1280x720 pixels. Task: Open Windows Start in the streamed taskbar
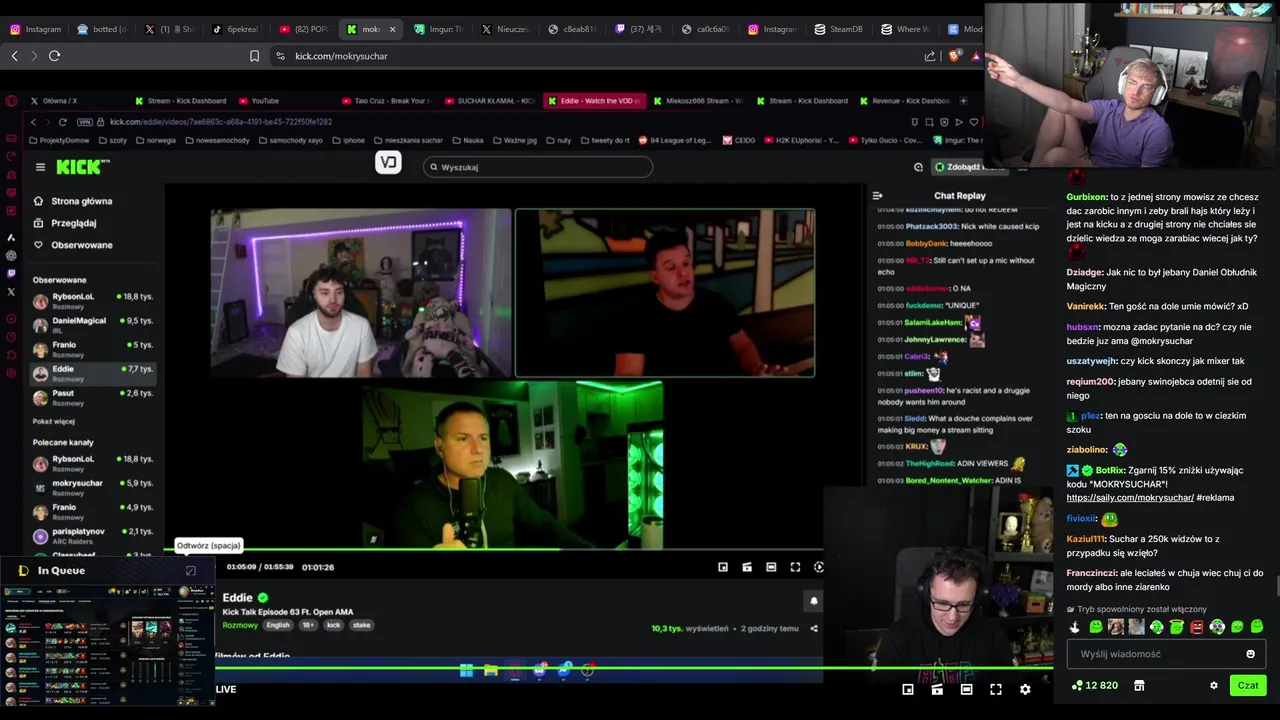(466, 670)
